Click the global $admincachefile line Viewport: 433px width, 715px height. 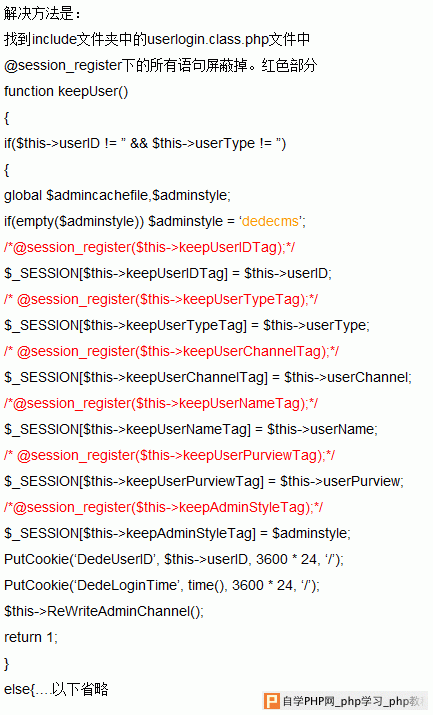(x=118, y=196)
